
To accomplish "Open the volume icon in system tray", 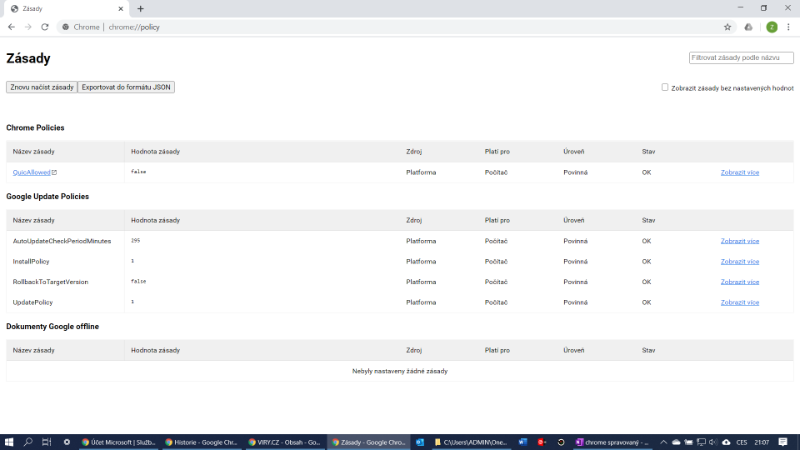I will pyautogui.click(x=713, y=442).
